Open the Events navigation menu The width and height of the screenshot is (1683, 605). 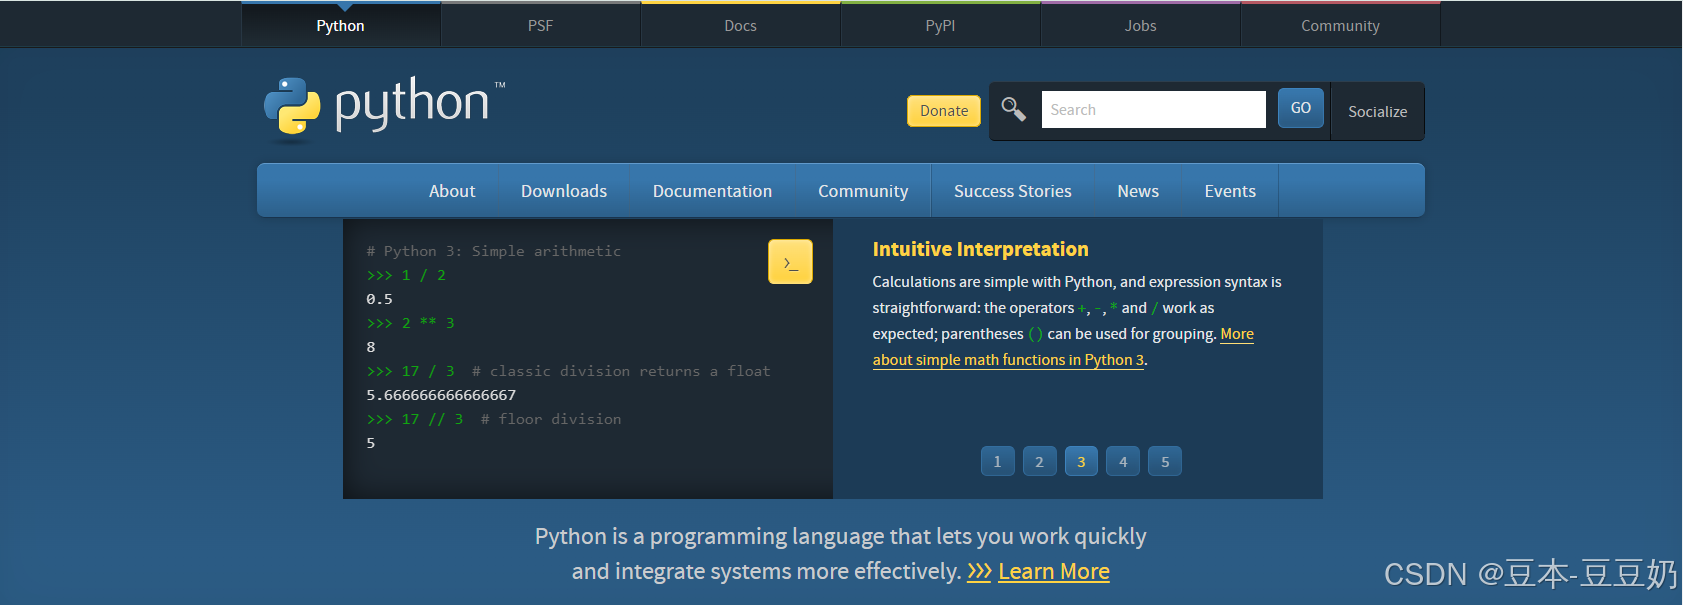[x=1230, y=191]
